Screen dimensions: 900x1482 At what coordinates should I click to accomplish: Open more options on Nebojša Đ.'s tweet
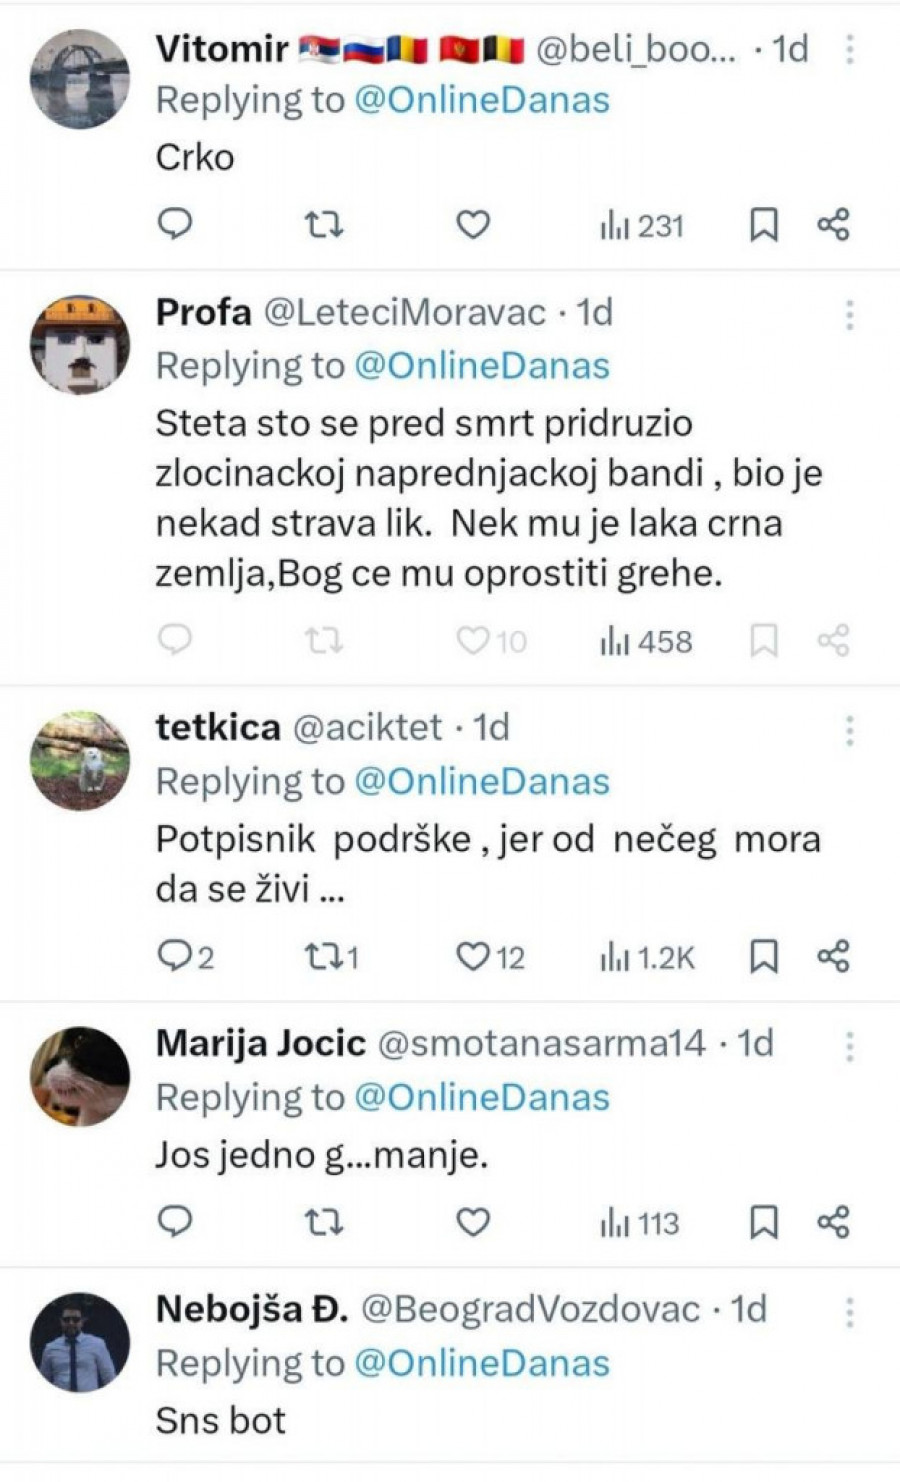click(849, 1311)
